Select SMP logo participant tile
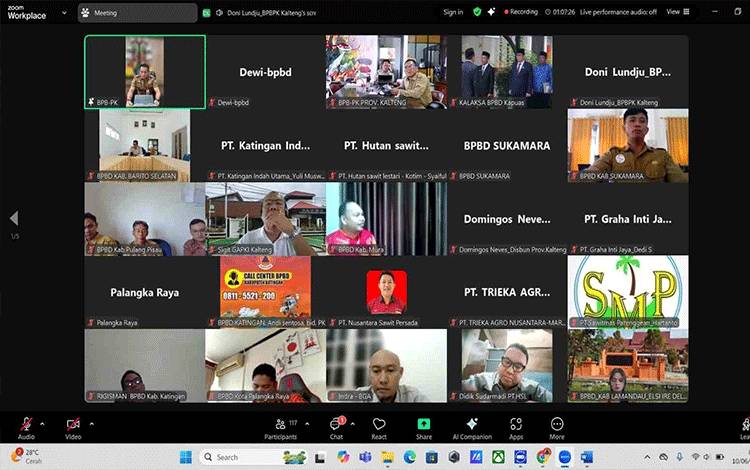This screenshot has height=470, width=750. [628, 292]
